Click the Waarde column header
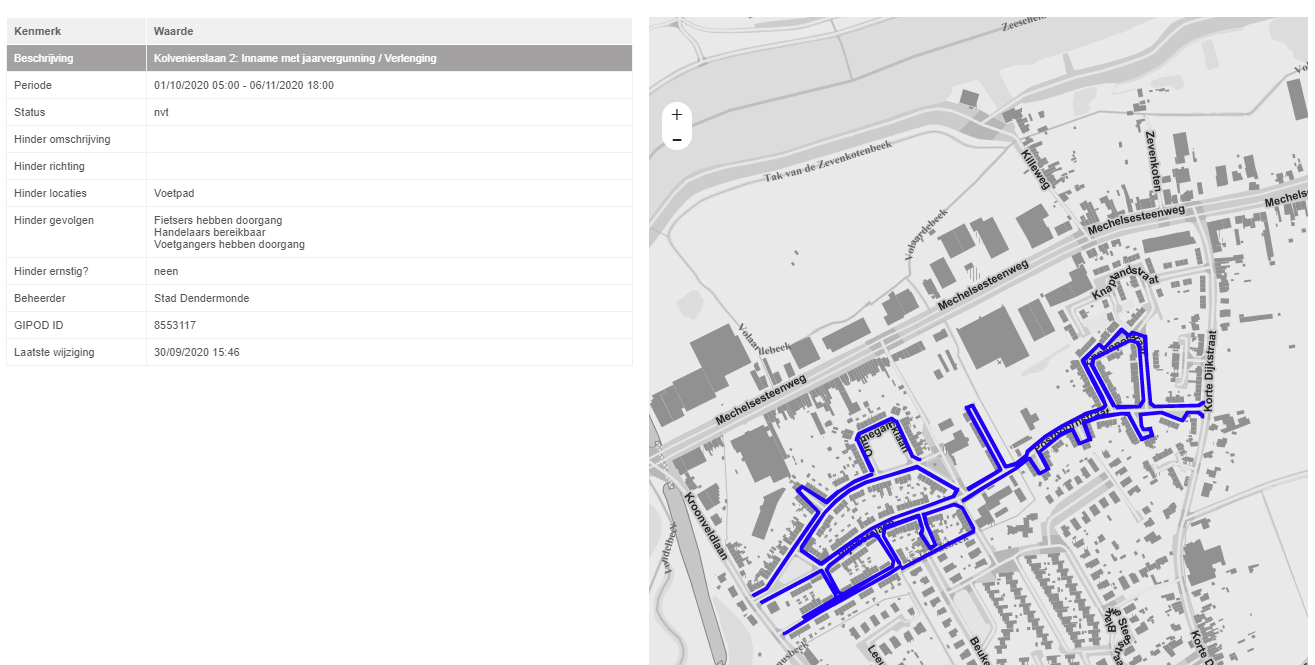The width and height of the screenshot is (1315, 665). pyautogui.click(x=173, y=32)
